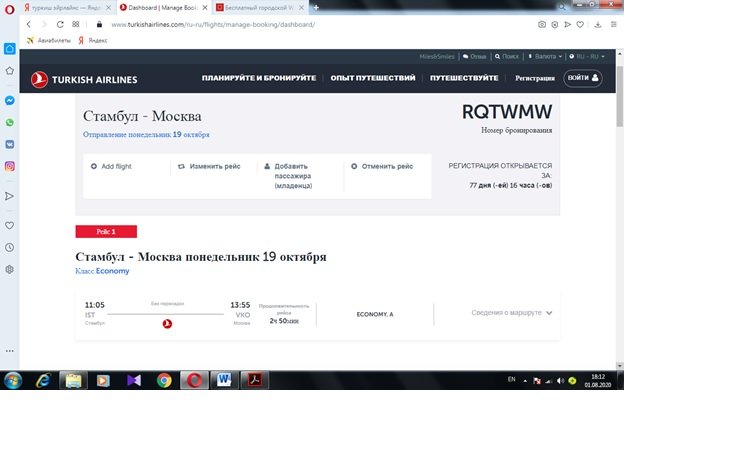This screenshot has height=449, width=730.
Task: Open WhatsApp in the Opera sidebar
Action: (x=9, y=122)
